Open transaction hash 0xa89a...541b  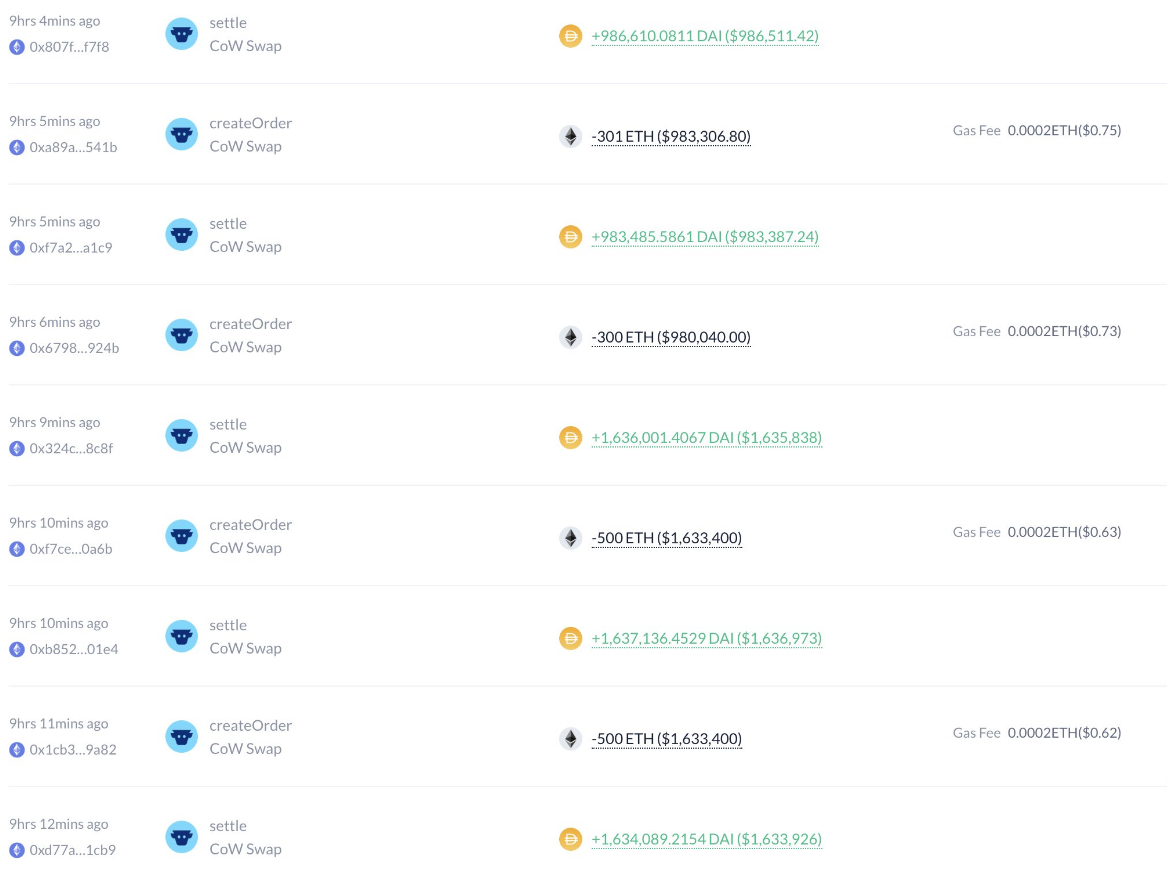(73, 147)
